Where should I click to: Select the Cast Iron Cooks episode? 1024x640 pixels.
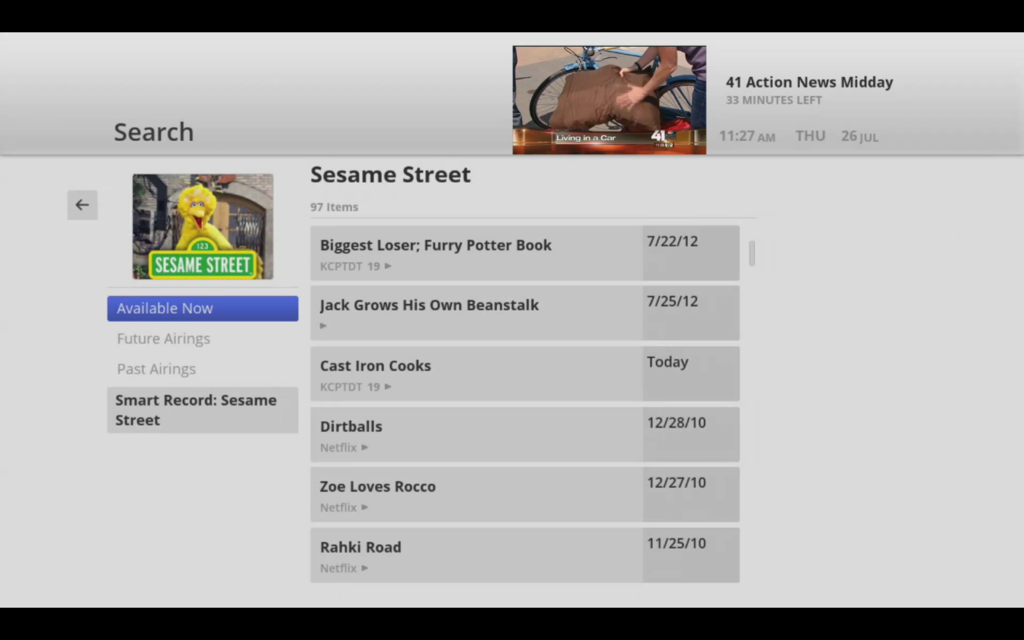(x=375, y=366)
